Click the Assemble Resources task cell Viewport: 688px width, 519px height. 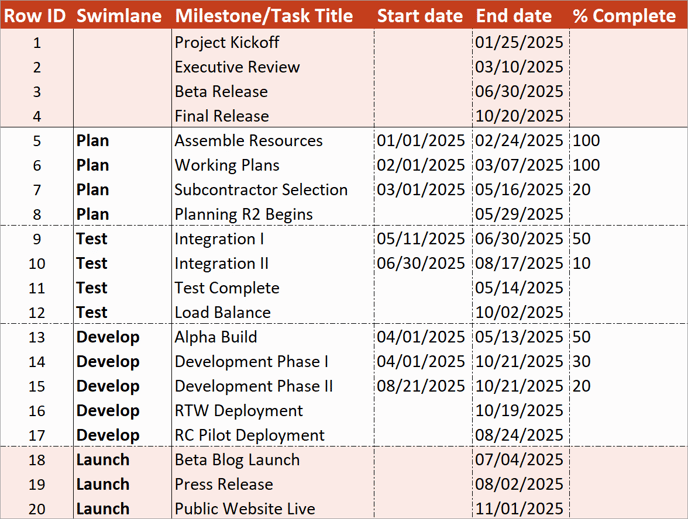[248, 140]
